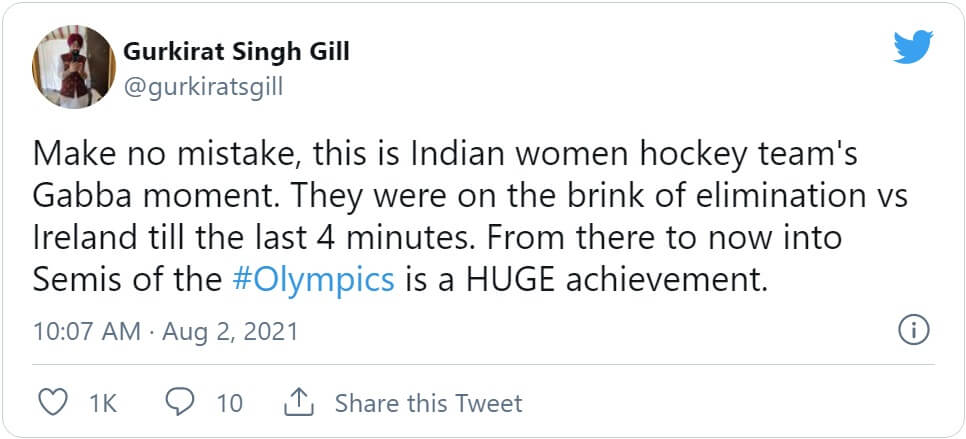
Task: Click the word HUGE in the tweet
Action: (x=506, y=279)
